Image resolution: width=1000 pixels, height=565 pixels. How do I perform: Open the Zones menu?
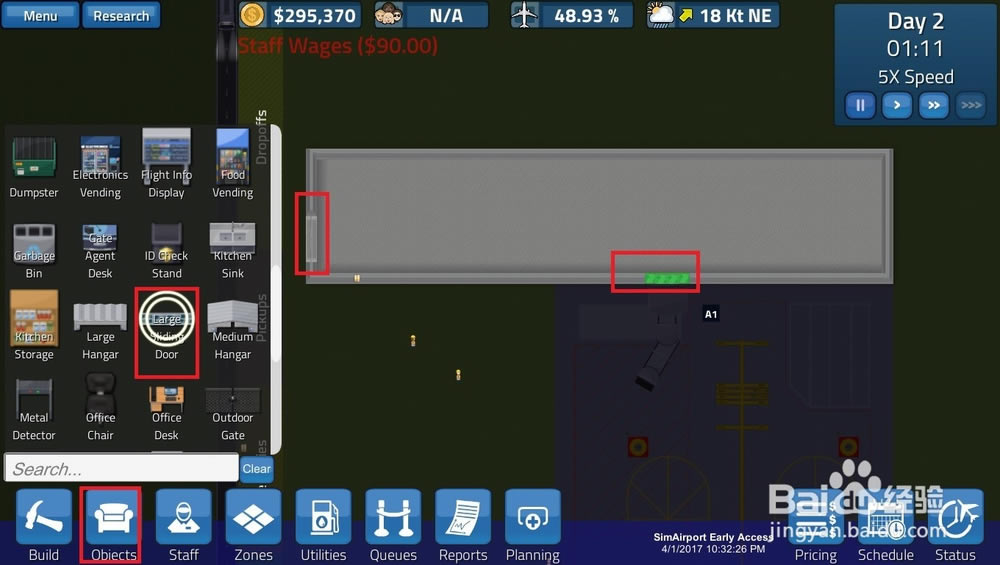tap(253, 525)
